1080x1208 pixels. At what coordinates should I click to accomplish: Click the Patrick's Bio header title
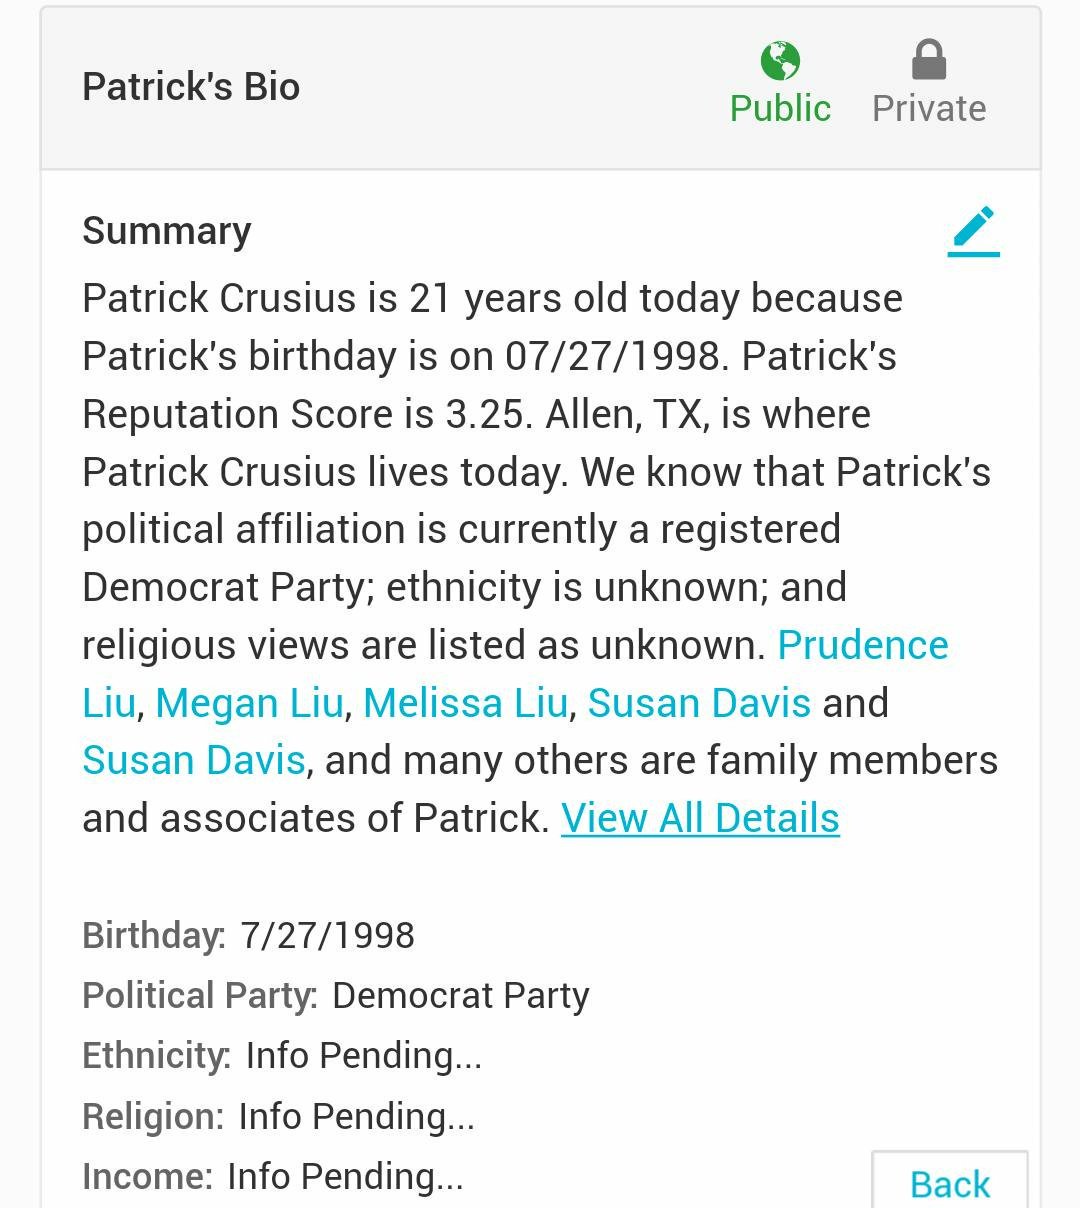pos(191,87)
